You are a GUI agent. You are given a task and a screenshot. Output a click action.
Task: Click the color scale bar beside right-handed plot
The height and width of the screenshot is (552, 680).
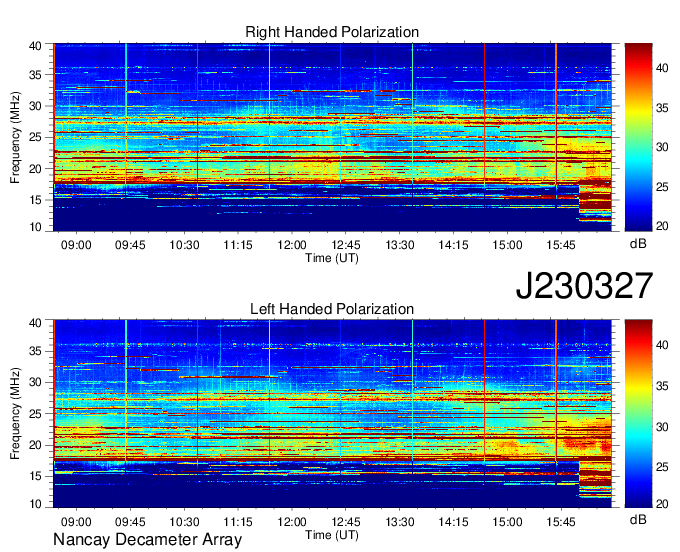coord(638,137)
